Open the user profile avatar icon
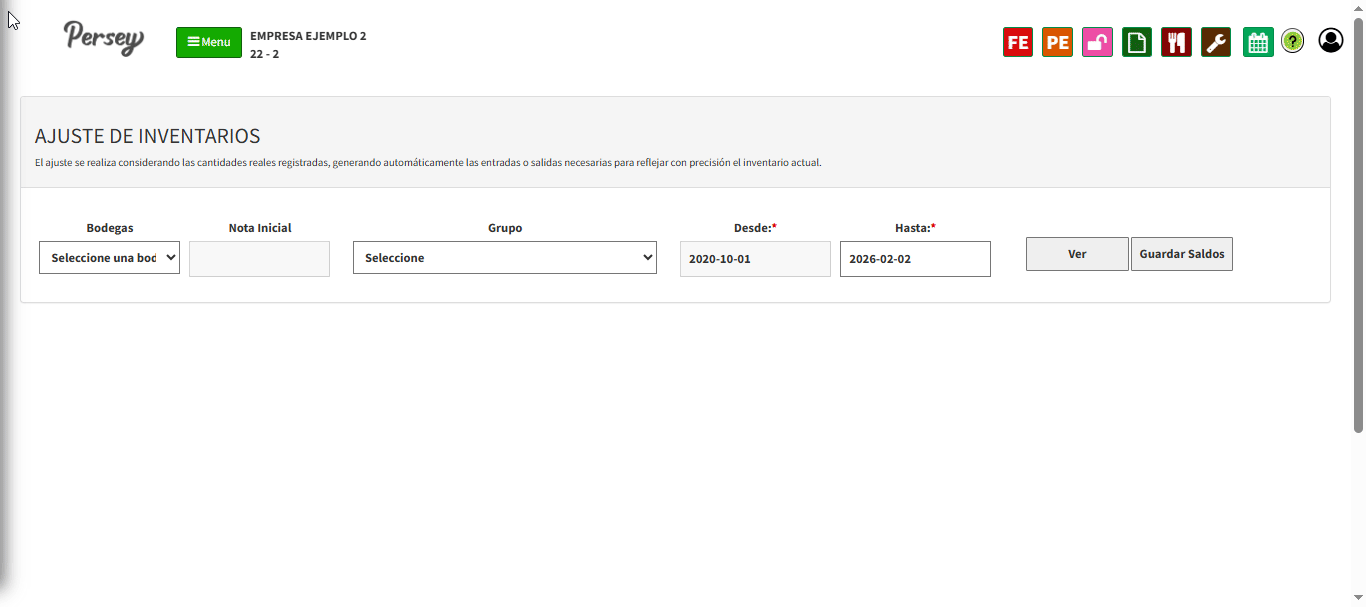The width and height of the screenshot is (1366, 607). [1330, 40]
